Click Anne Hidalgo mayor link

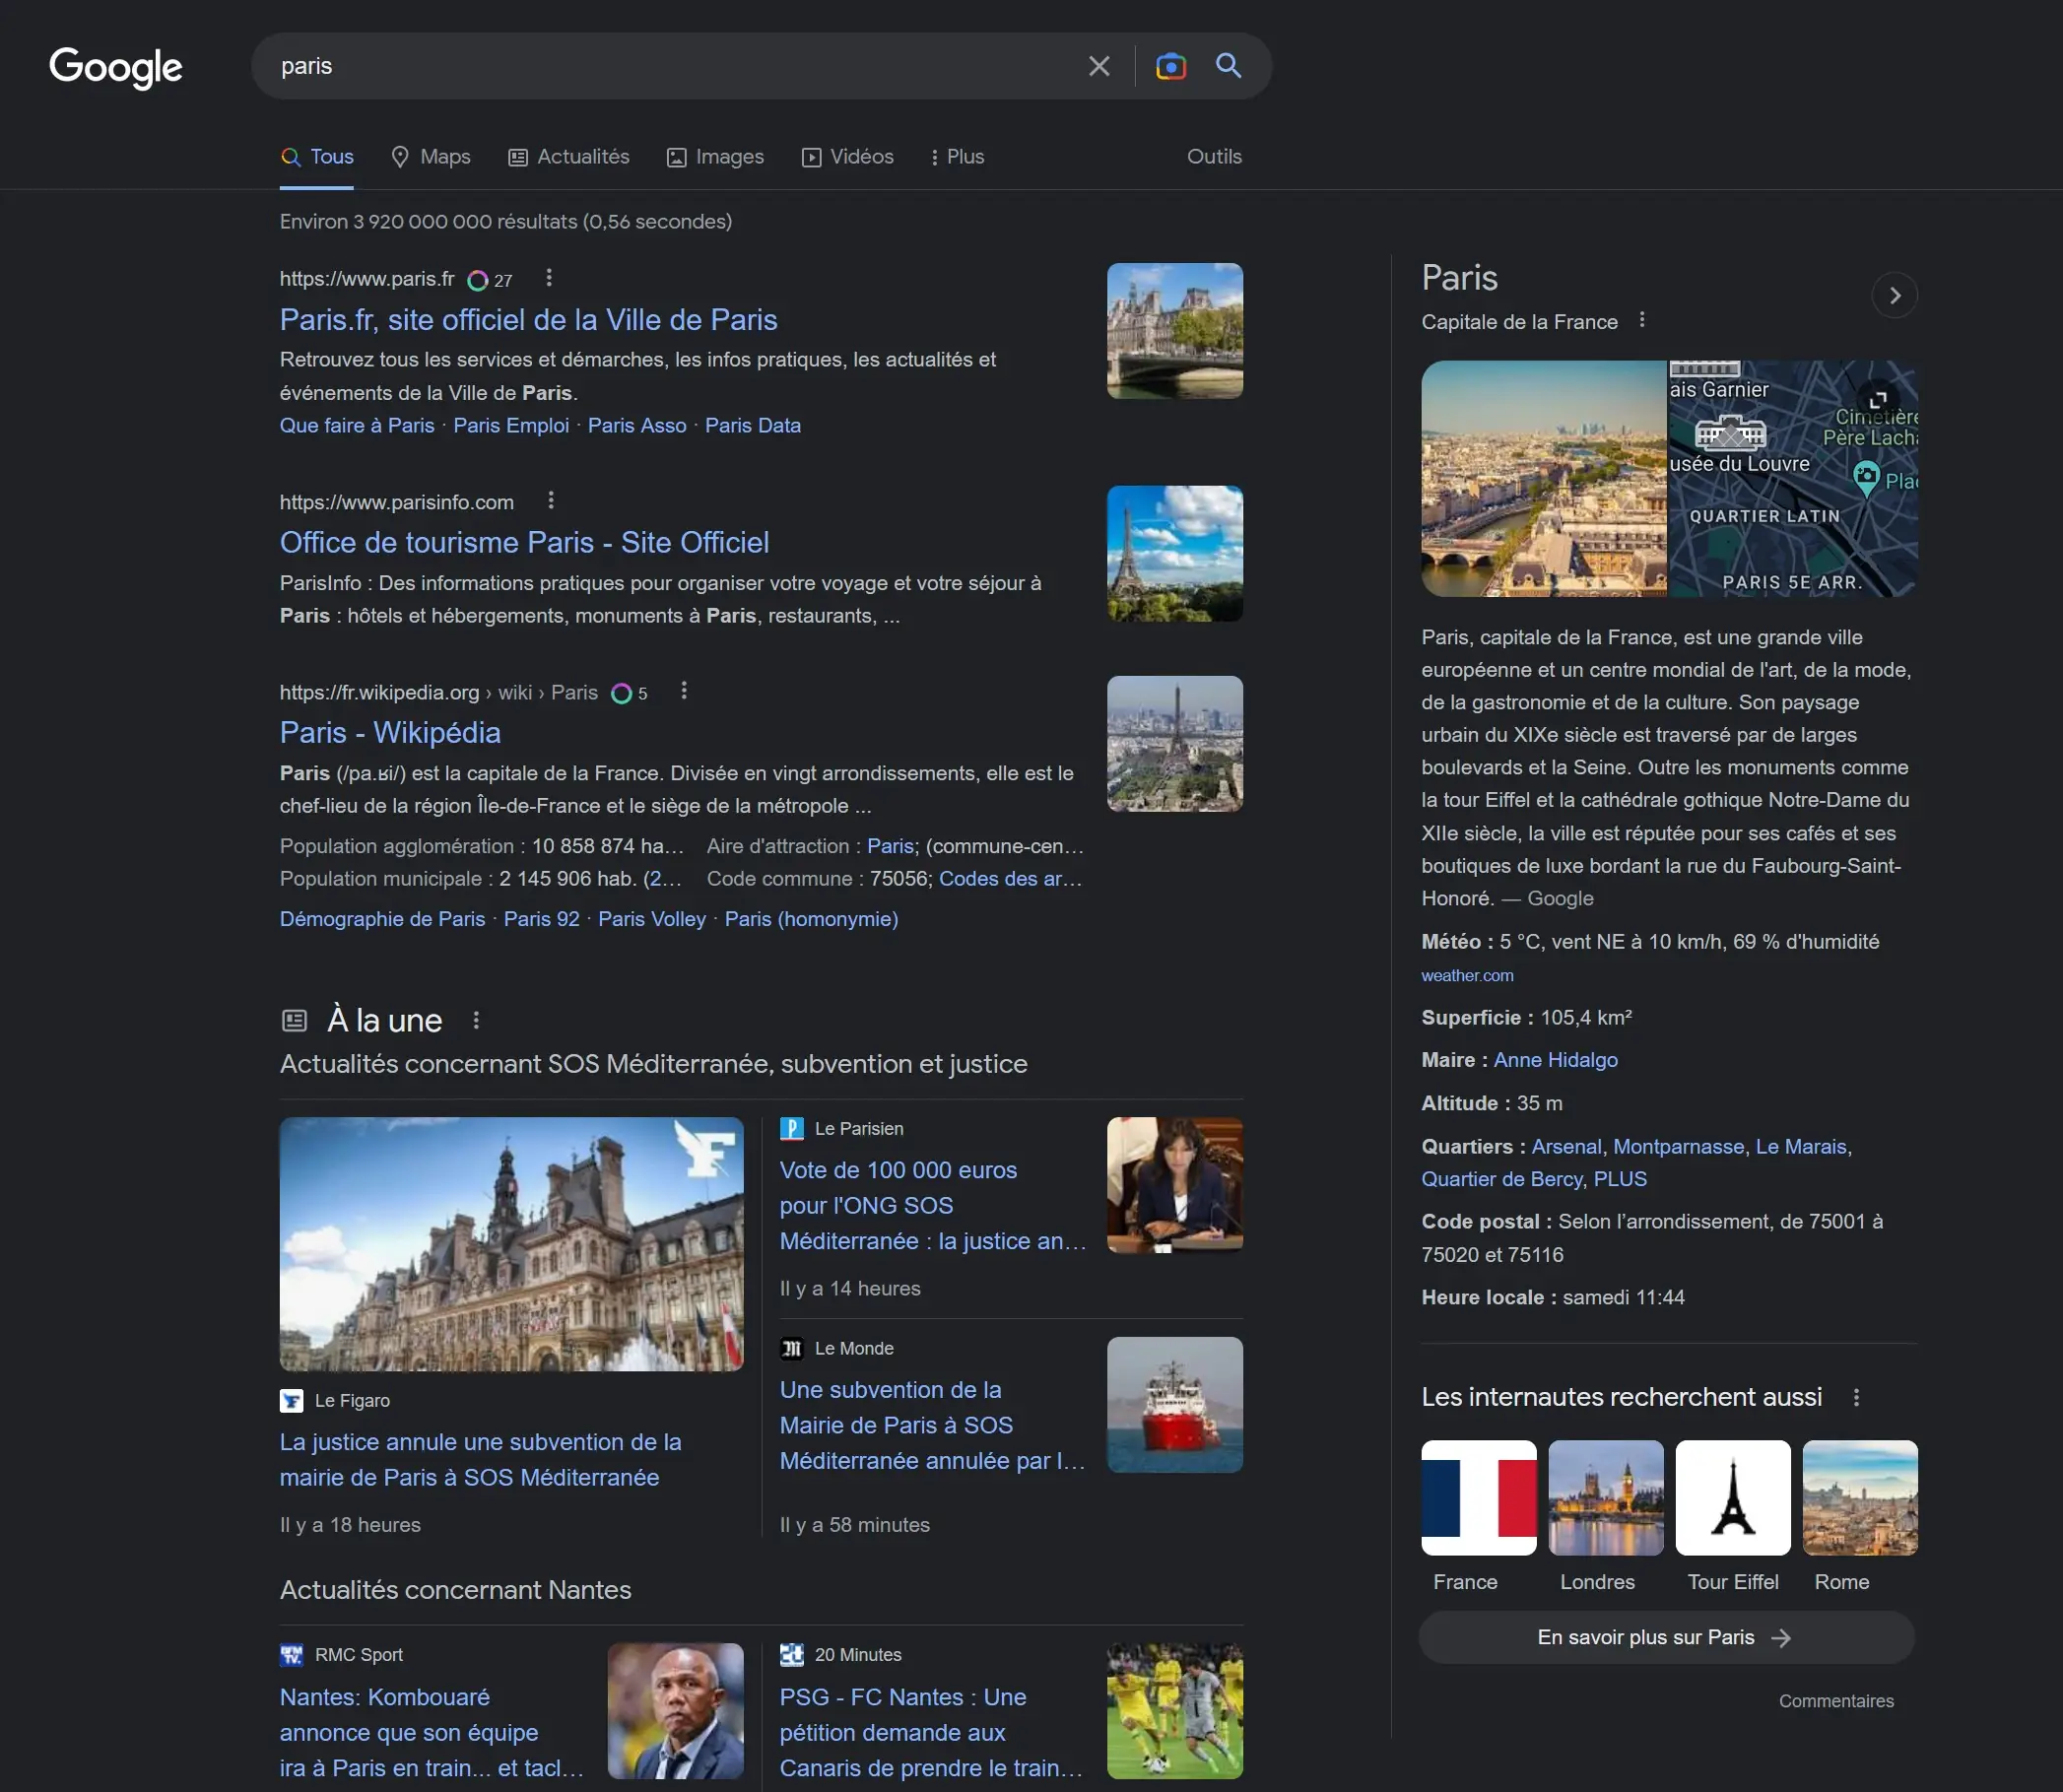(1556, 1060)
